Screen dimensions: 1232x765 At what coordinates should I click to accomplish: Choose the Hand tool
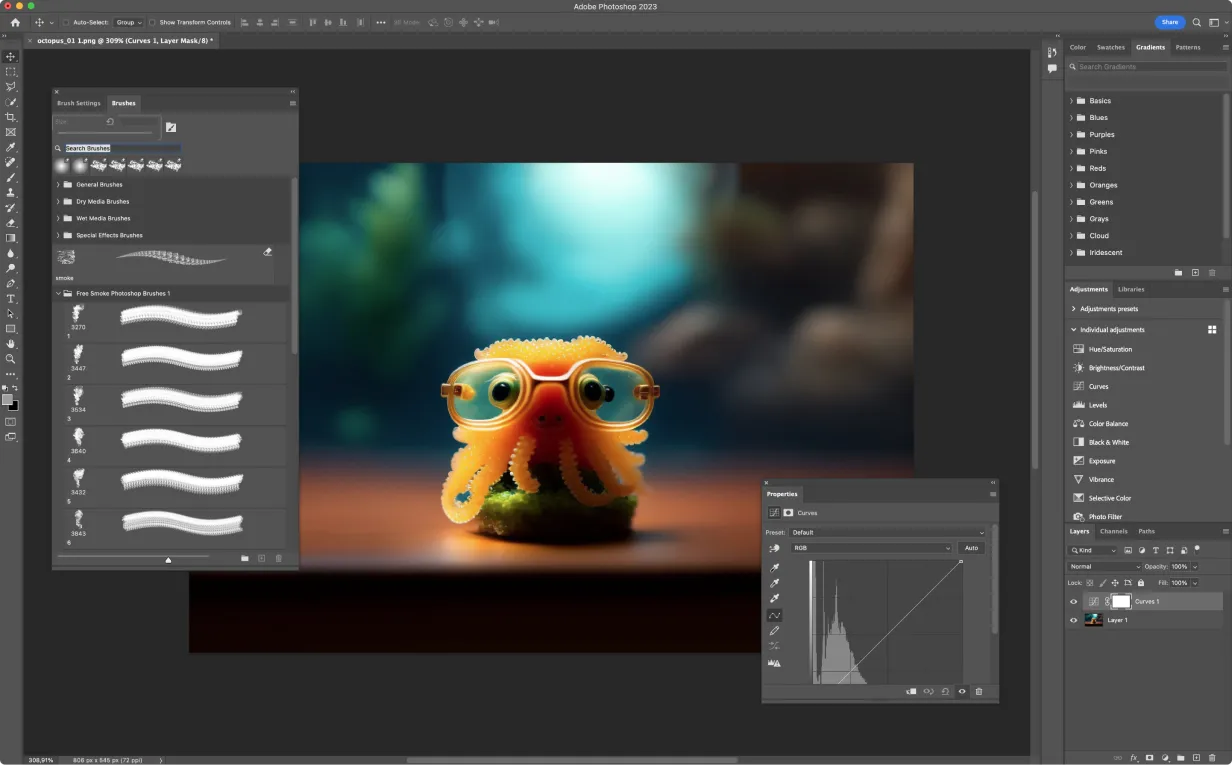point(11,343)
